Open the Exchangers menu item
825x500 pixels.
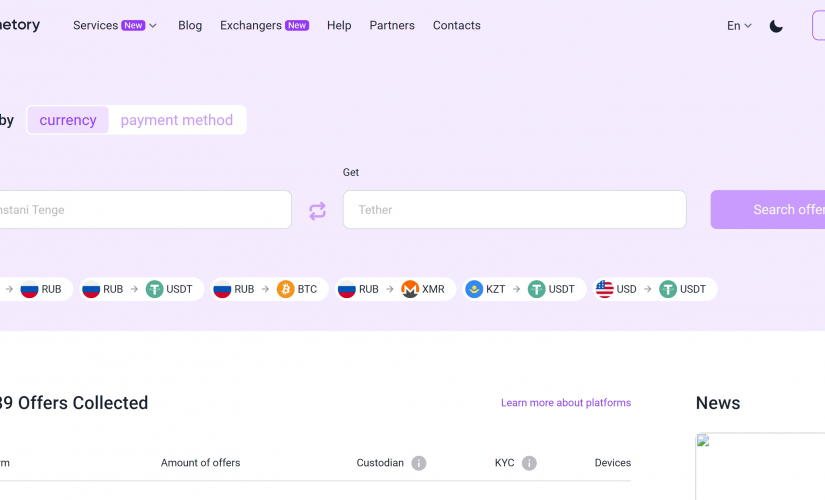[264, 25]
